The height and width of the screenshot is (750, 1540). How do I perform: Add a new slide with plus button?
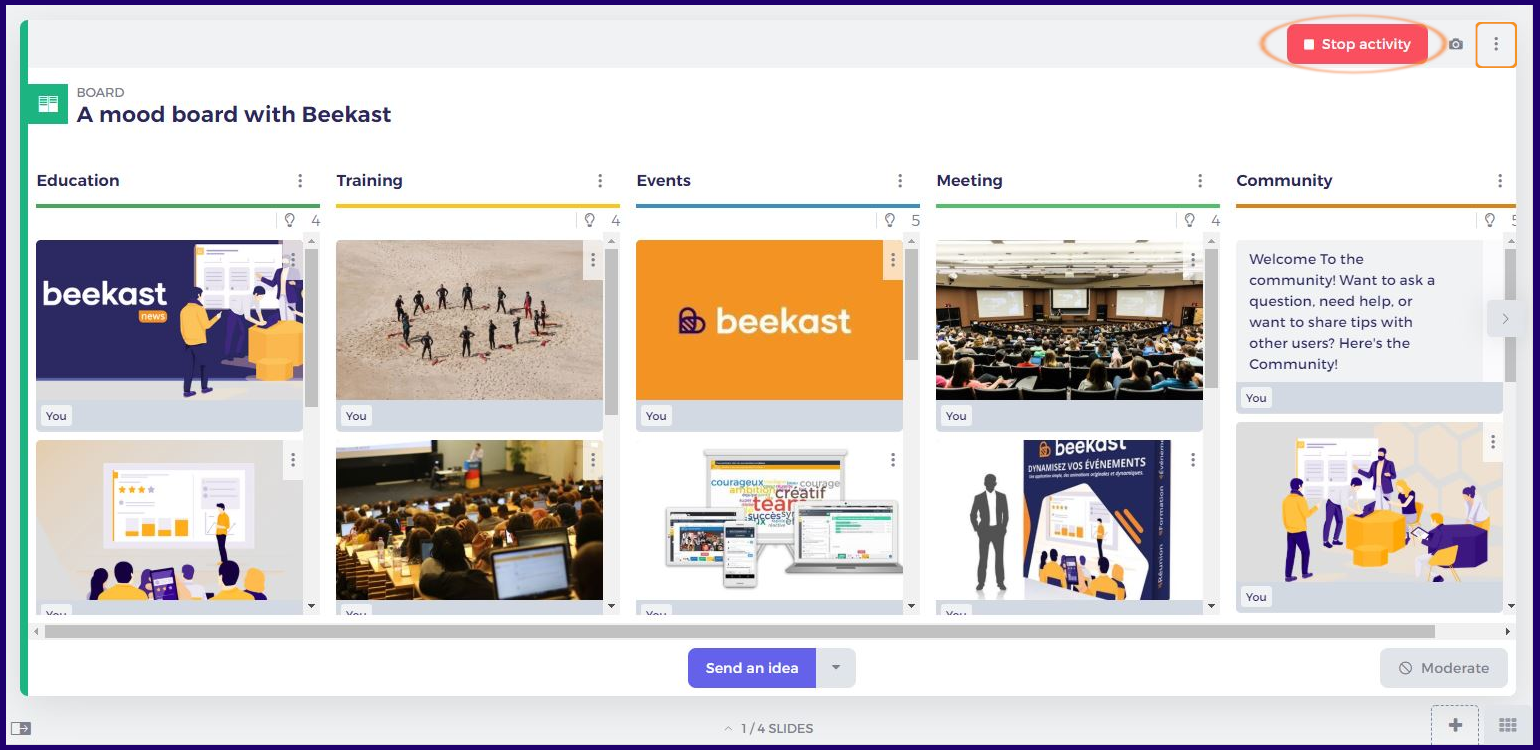1455,725
